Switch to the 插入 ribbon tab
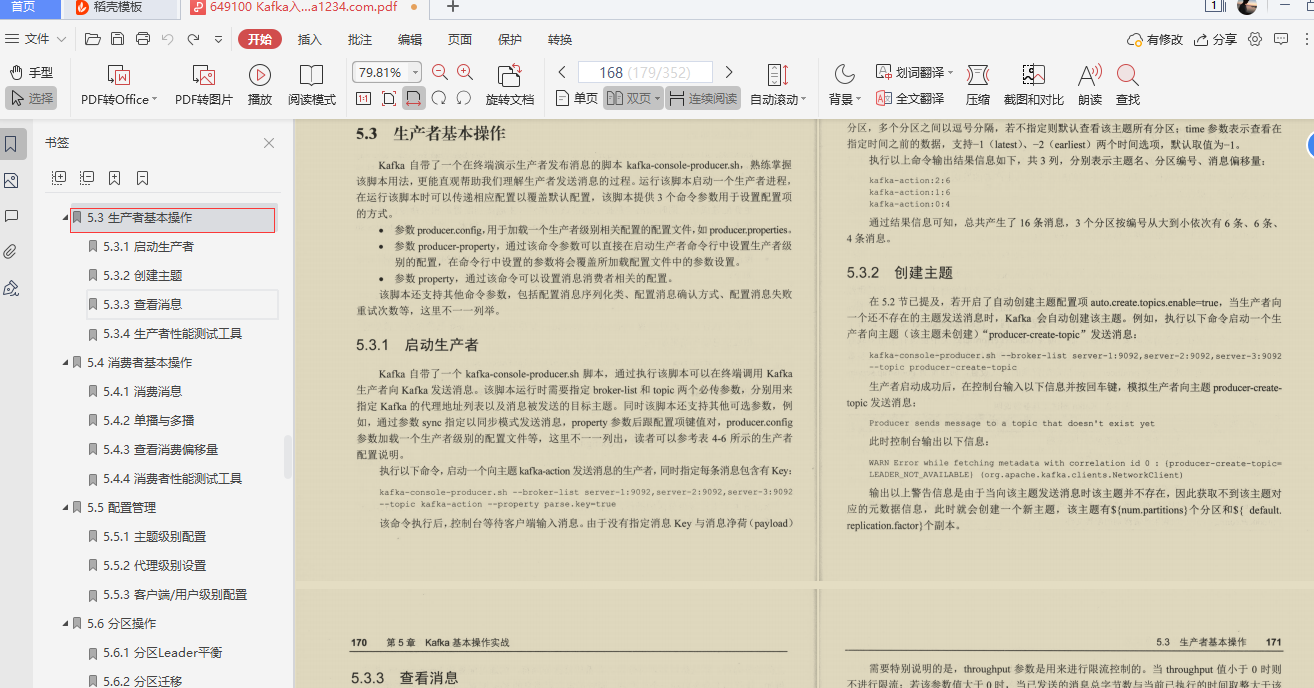The width and height of the screenshot is (1314, 688). [x=308, y=39]
